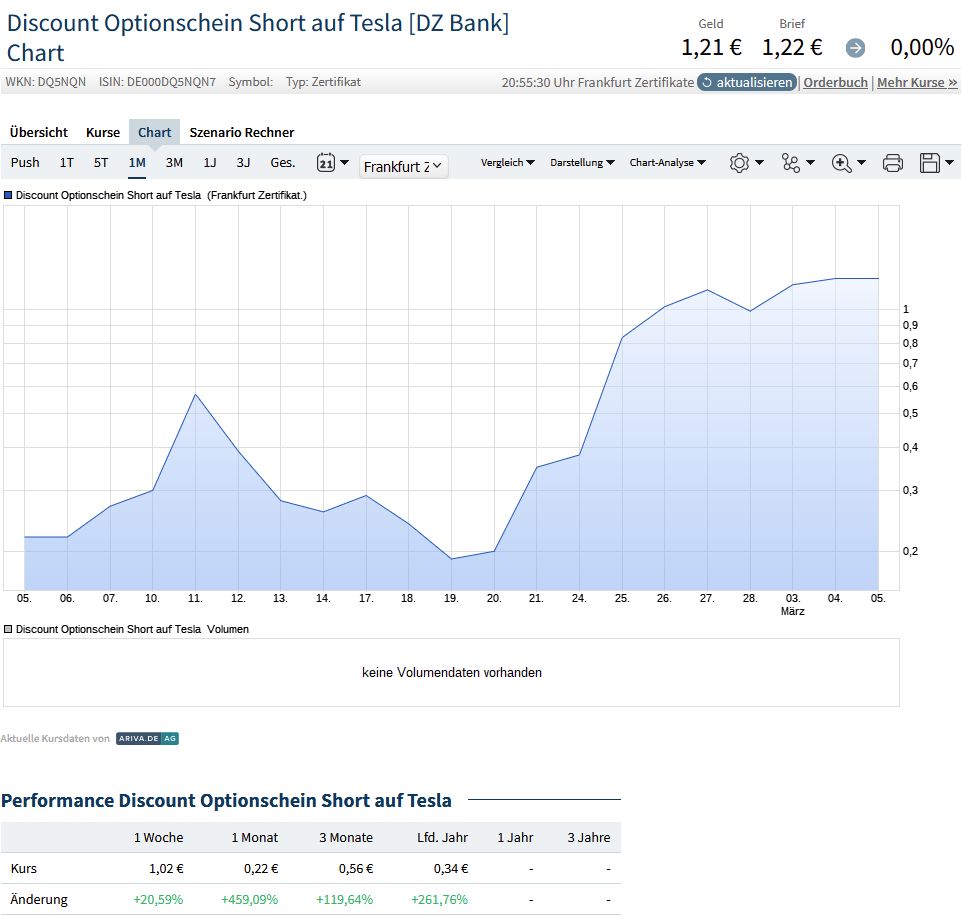
Task: Open the Frankfurt exchange dropdown
Action: point(403,166)
